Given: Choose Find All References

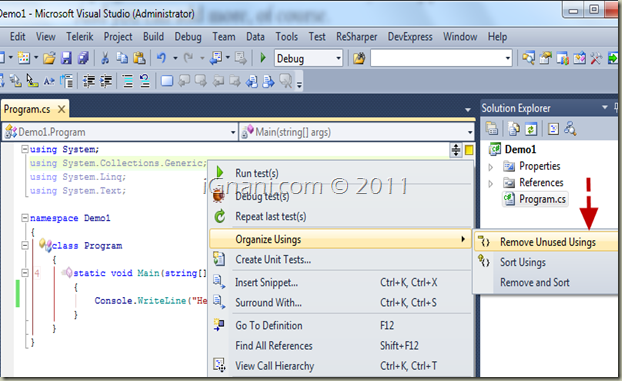Looking at the screenshot, I should point(340,346).
